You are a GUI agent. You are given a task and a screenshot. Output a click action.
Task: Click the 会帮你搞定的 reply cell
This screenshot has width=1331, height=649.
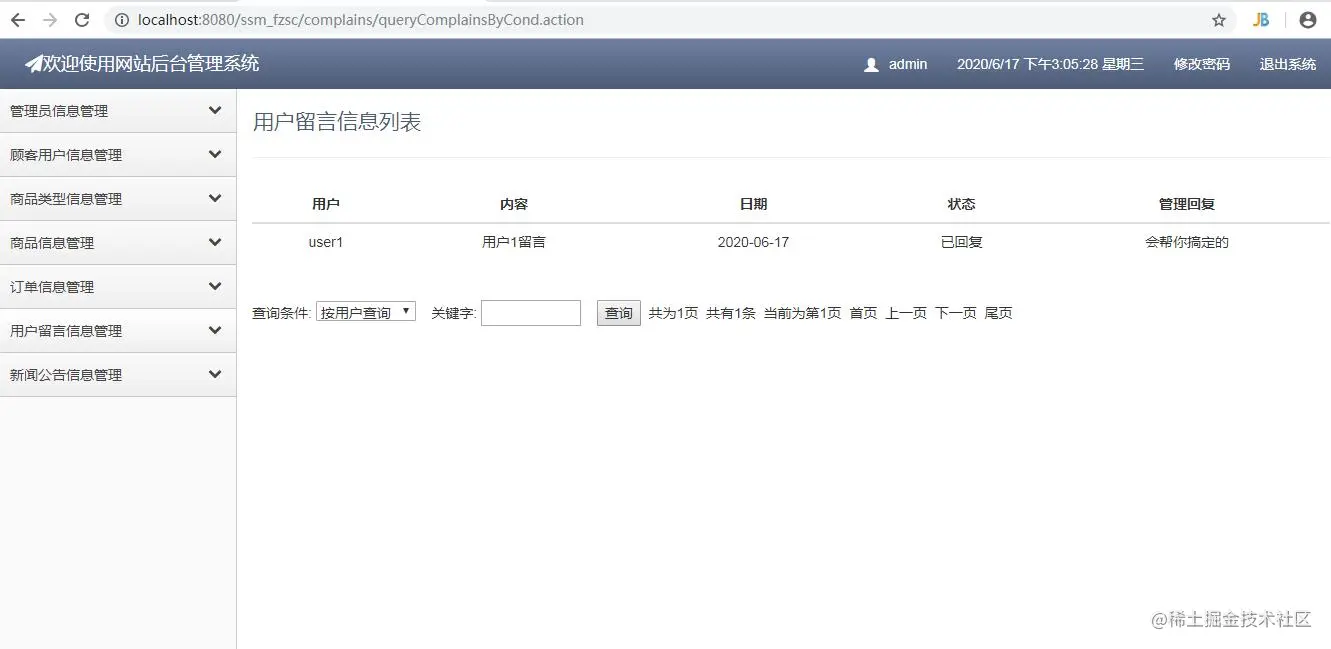tap(1187, 242)
